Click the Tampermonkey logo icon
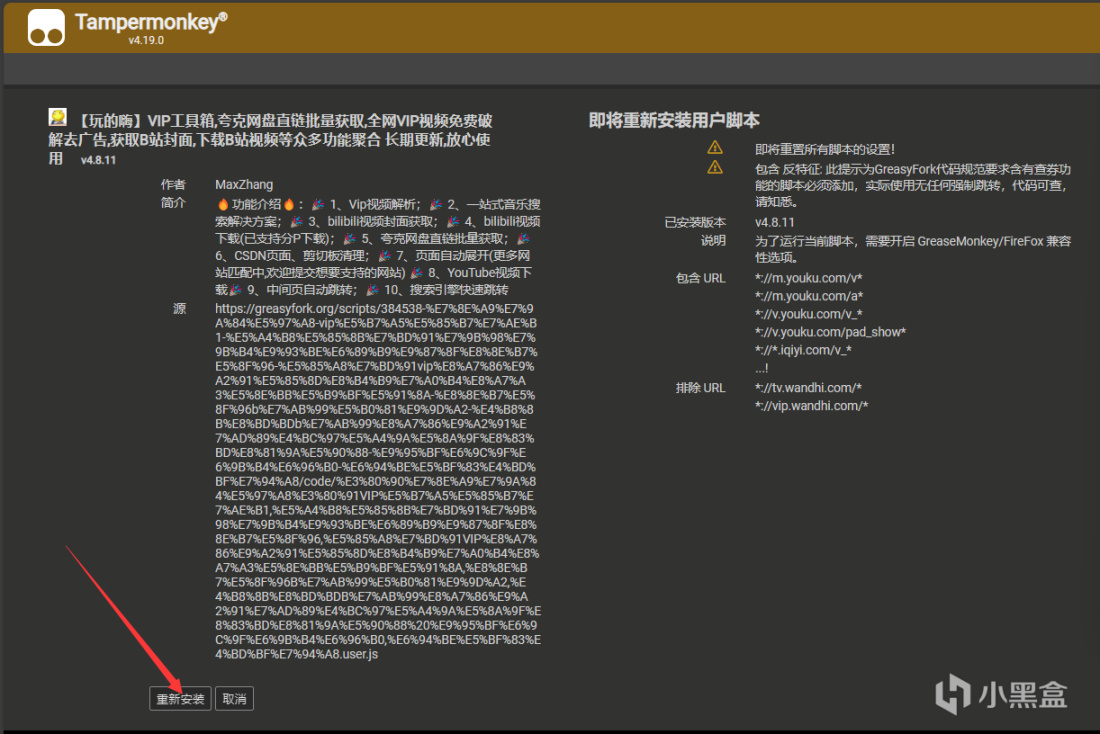The width and height of the screenshot is (1100, 734). point(46,27)
